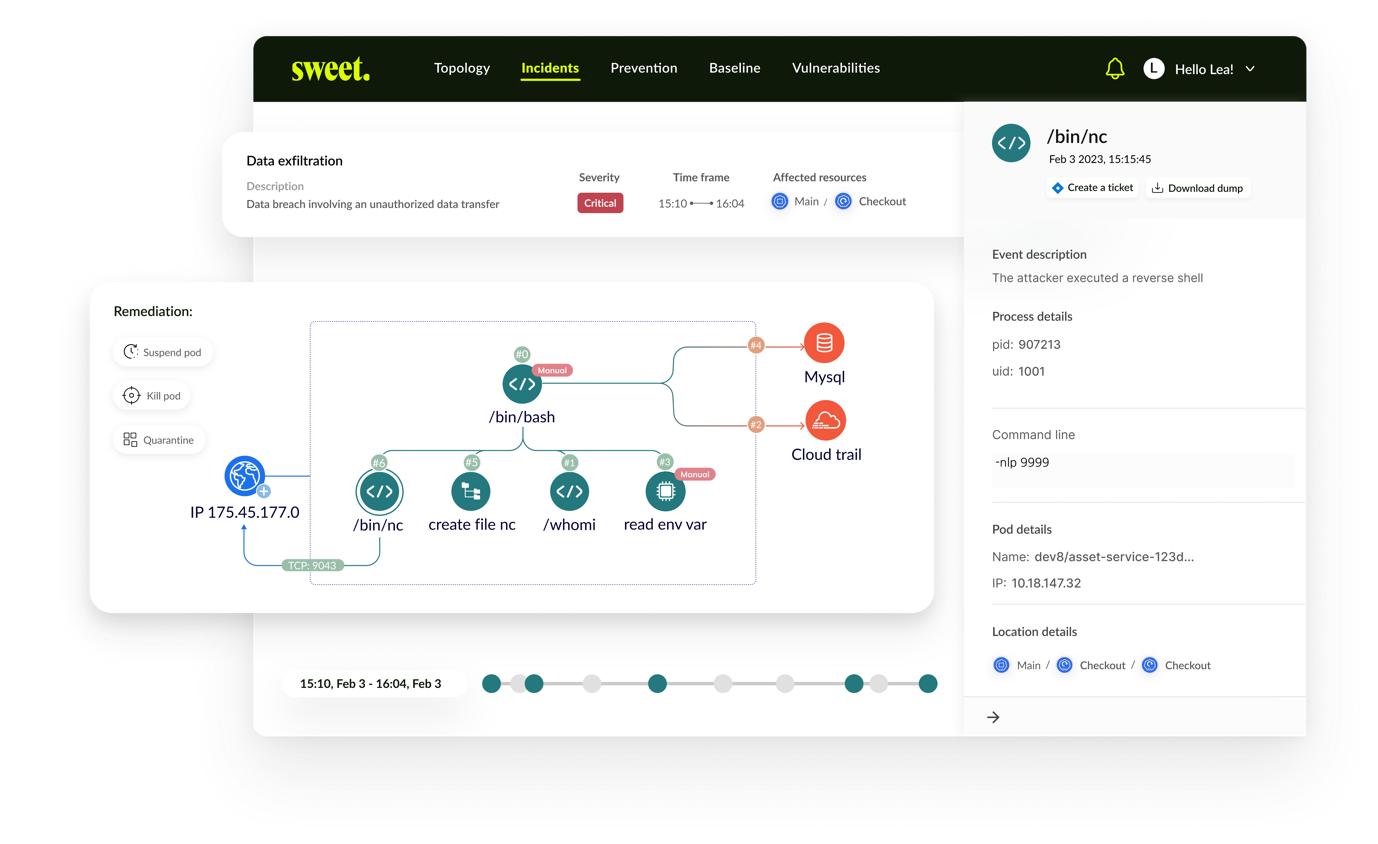Click the uid value 1001
This screenshot has height=844, width=1378.
pos(1032,371)
